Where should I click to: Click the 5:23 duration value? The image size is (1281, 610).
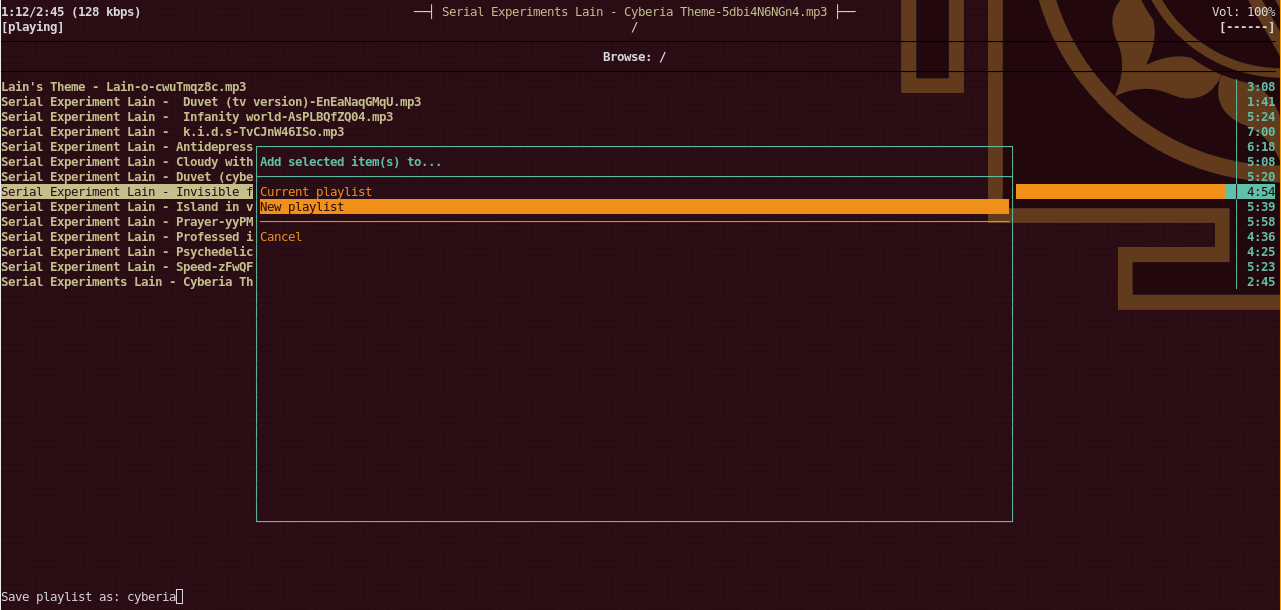point(1261,267)
